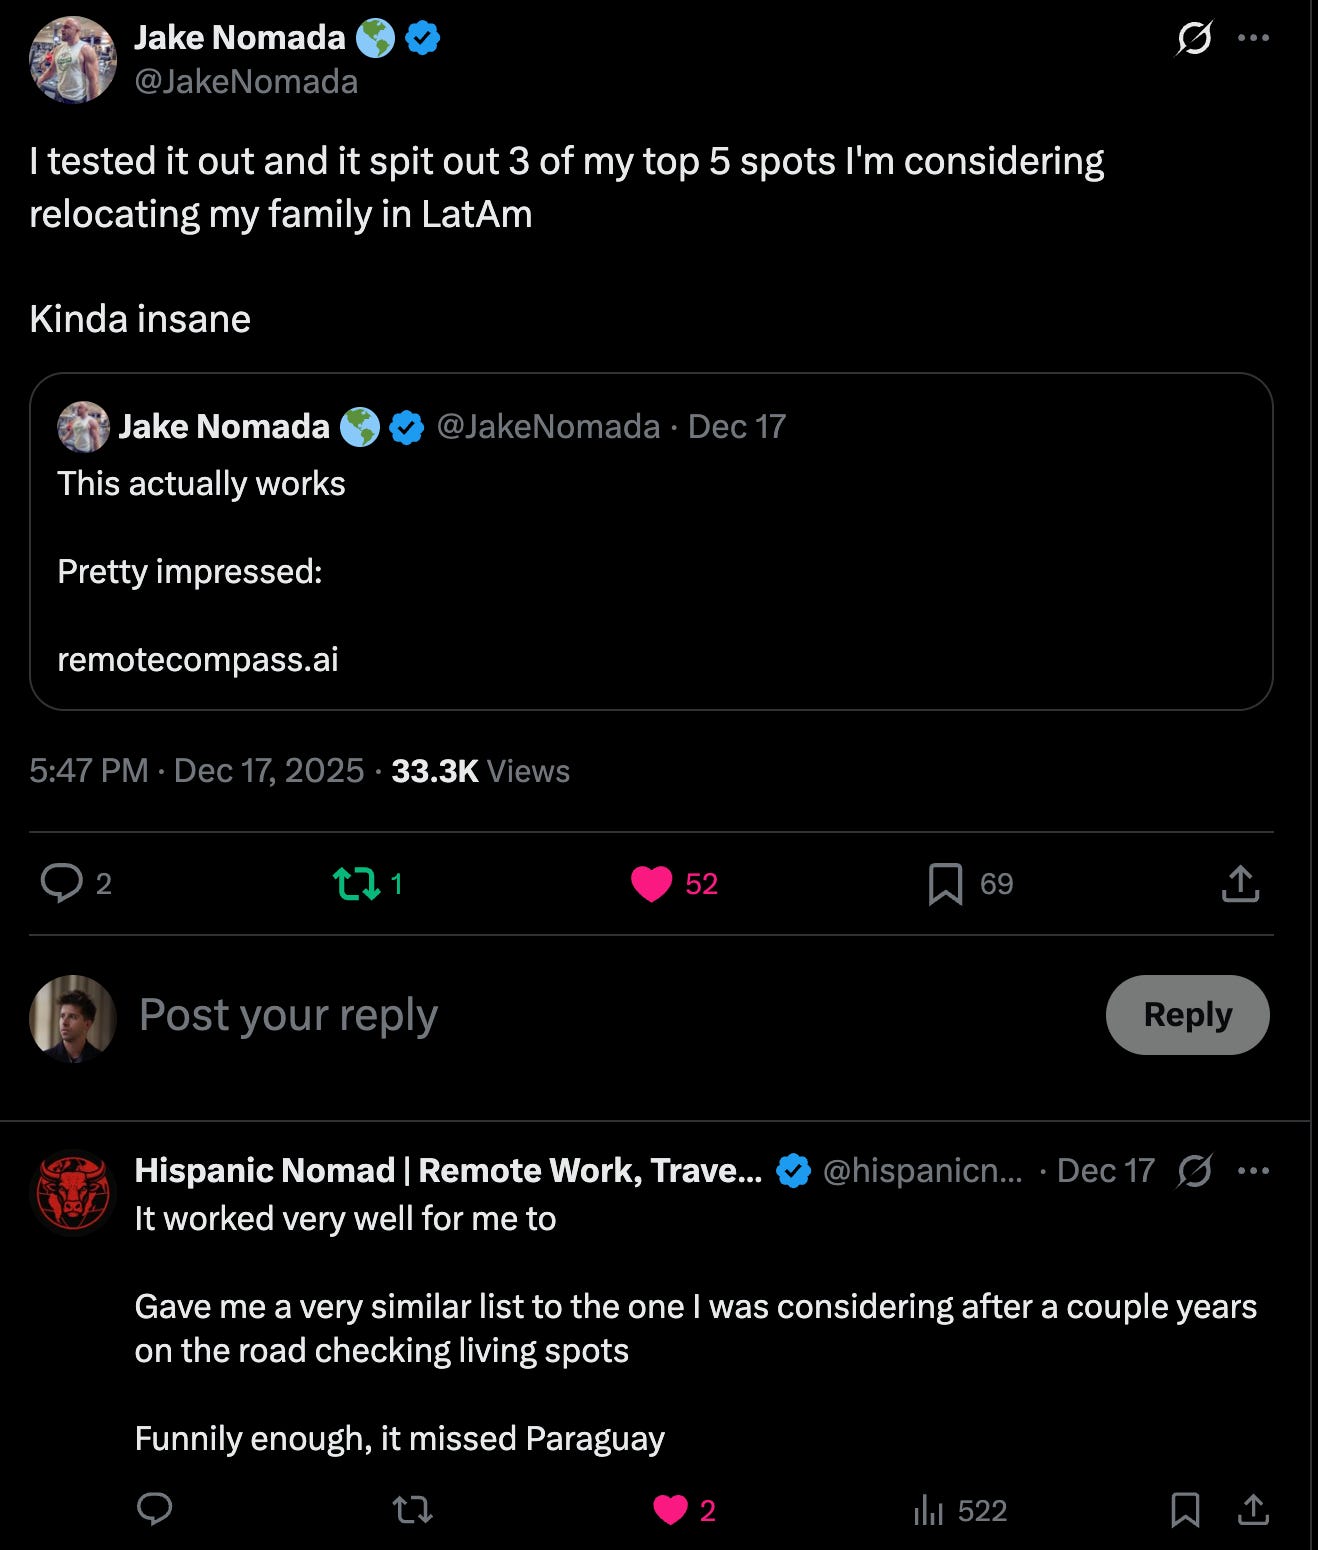Expand more options on Hispanic Nomad's reply

(1253, 1170)
